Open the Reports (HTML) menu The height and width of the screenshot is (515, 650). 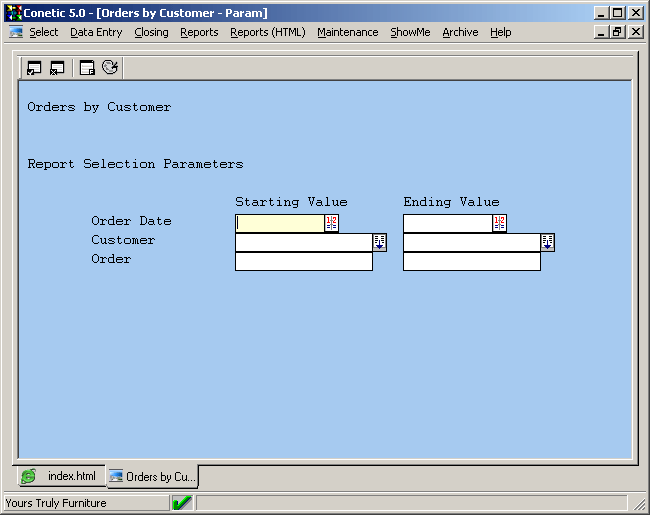click(267, 32)
